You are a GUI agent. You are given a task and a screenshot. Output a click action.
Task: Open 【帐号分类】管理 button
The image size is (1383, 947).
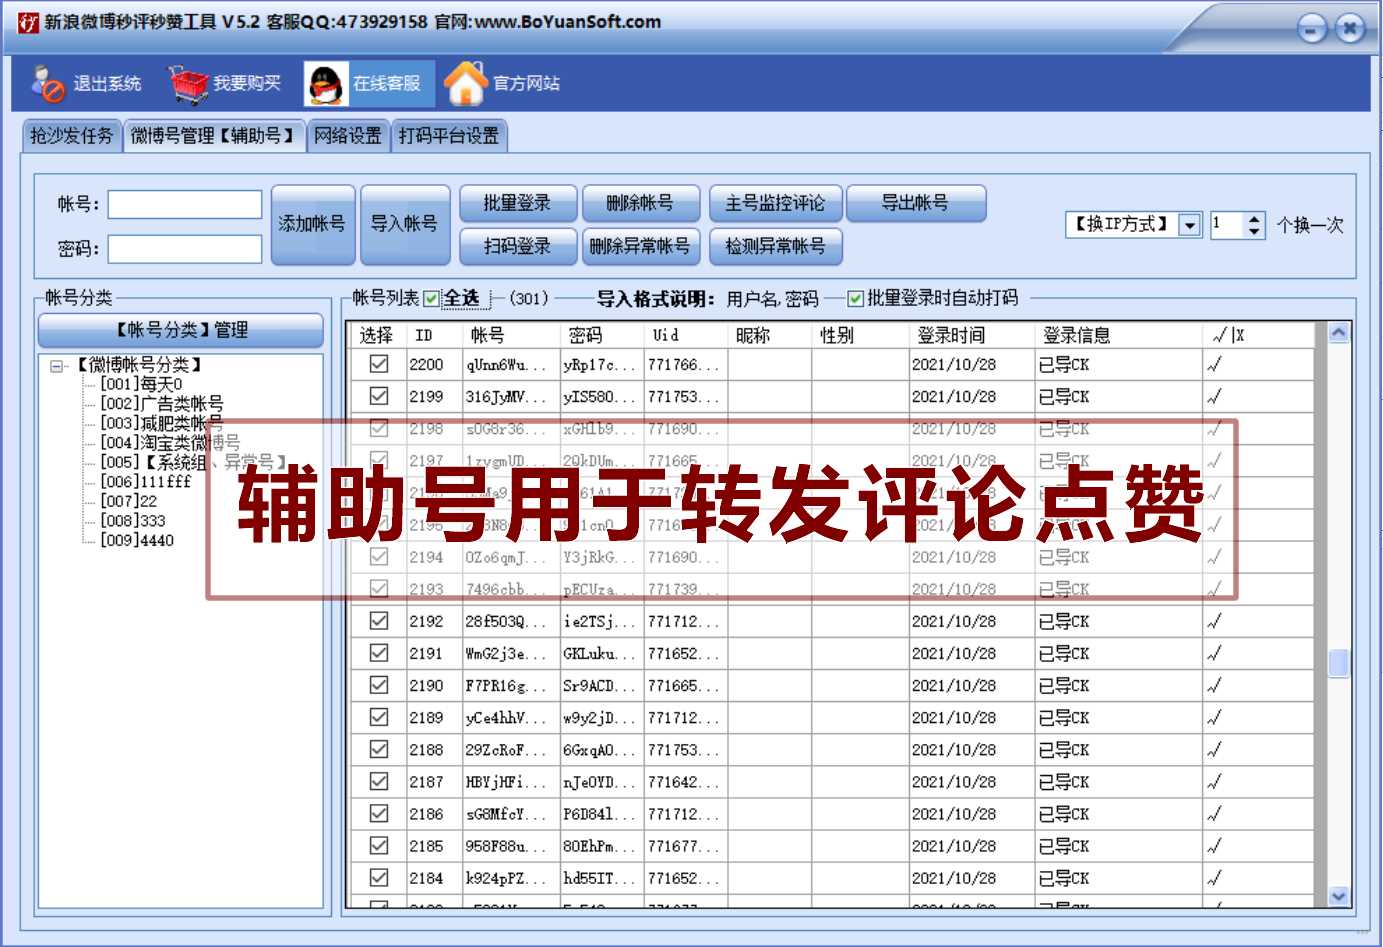point(181,330)
